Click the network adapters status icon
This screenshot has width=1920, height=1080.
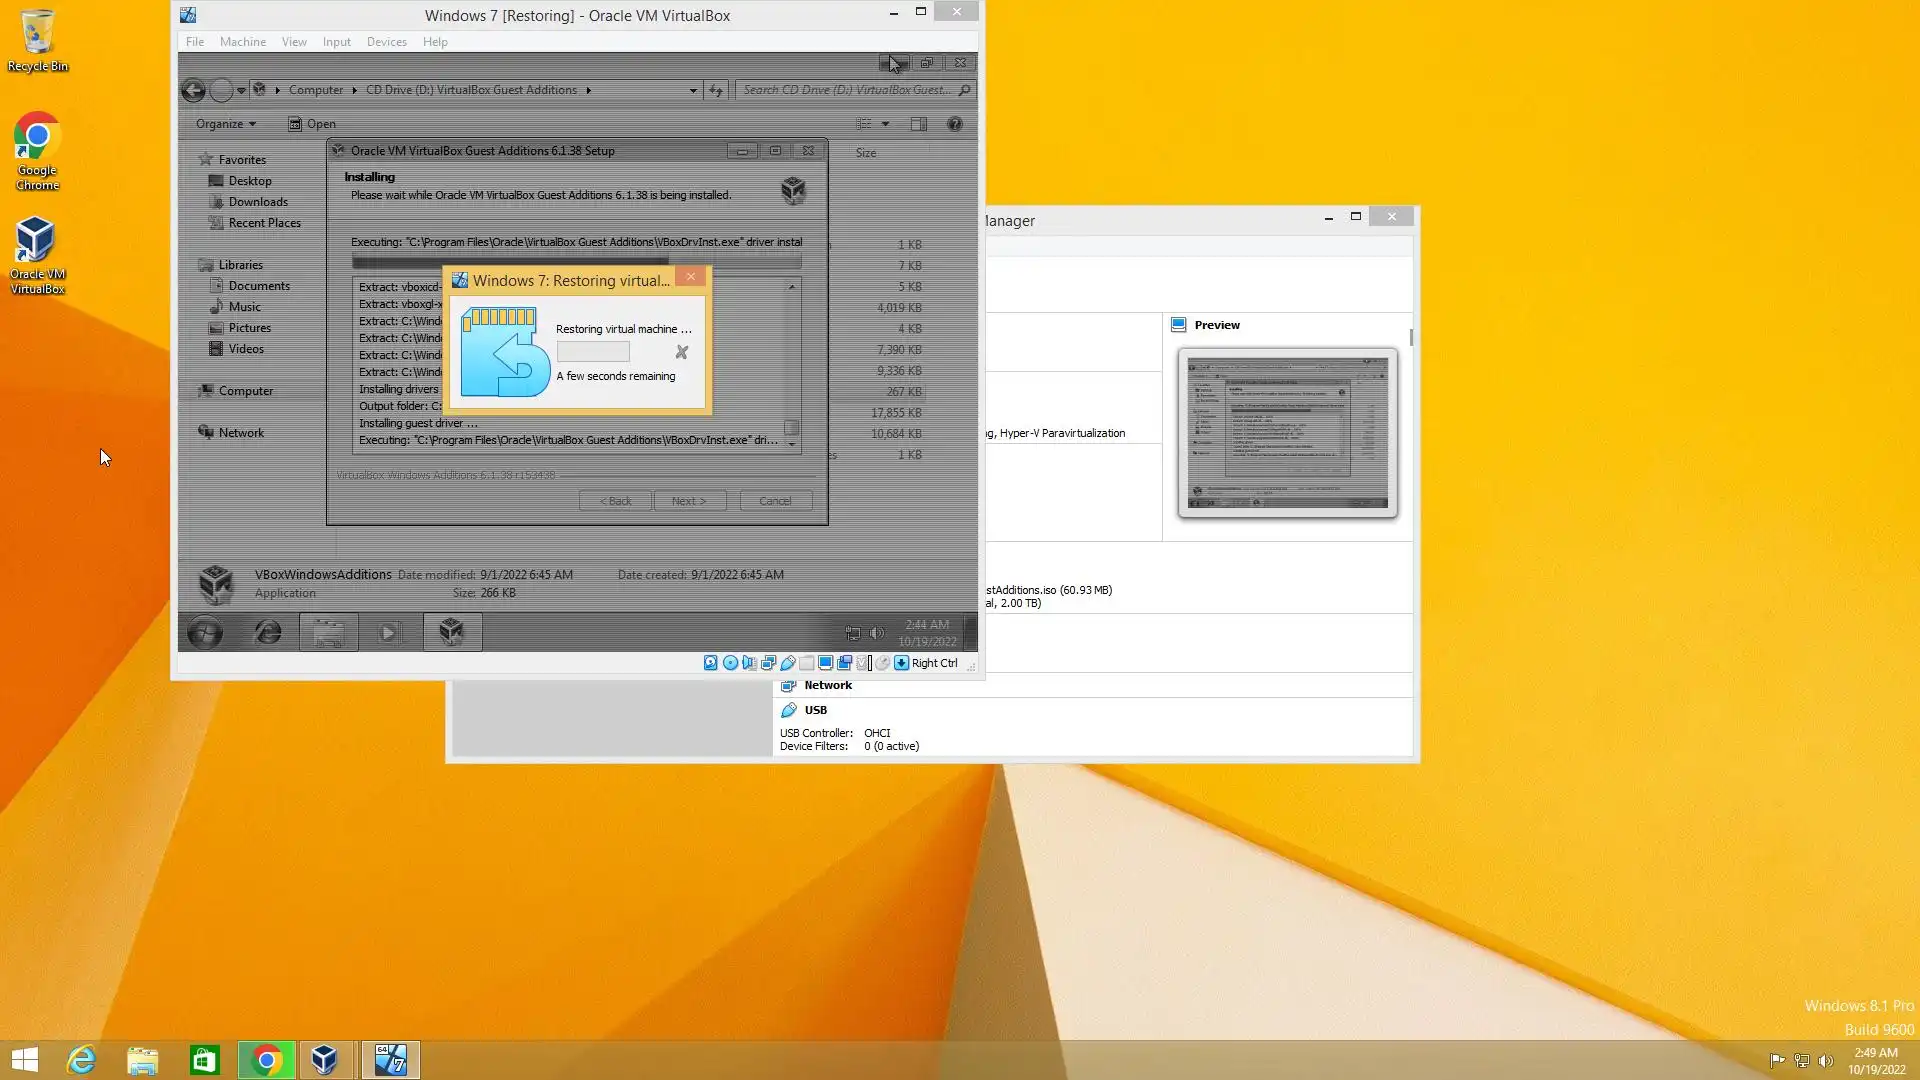(768, 663)
